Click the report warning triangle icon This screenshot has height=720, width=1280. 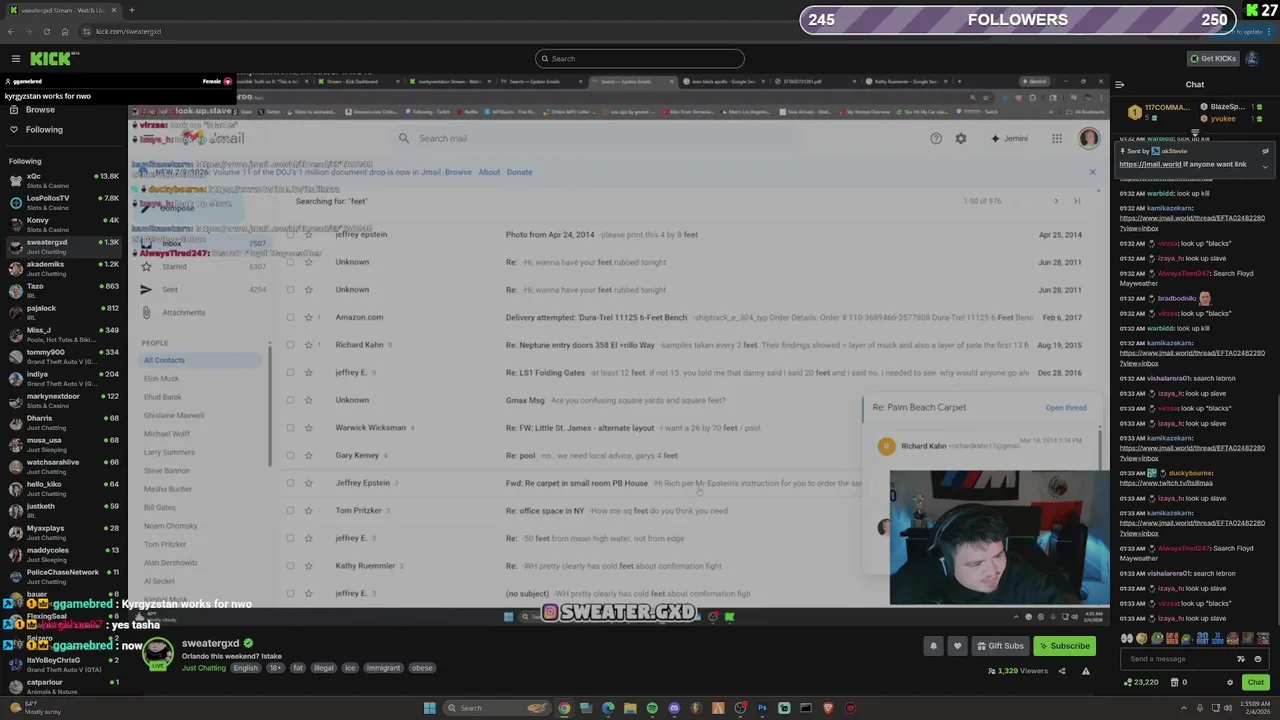tap(1085, 671)
